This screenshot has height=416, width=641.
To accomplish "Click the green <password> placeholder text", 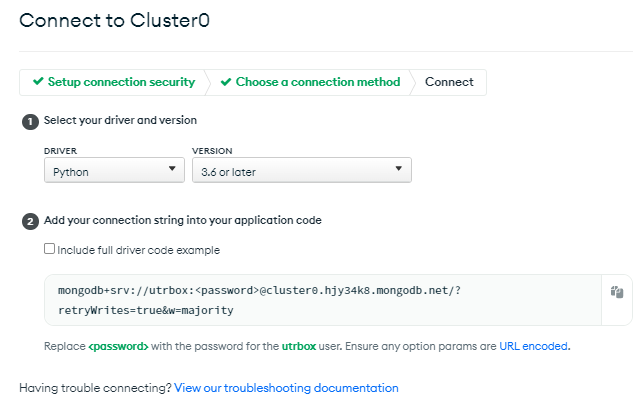I will [118, 347].
